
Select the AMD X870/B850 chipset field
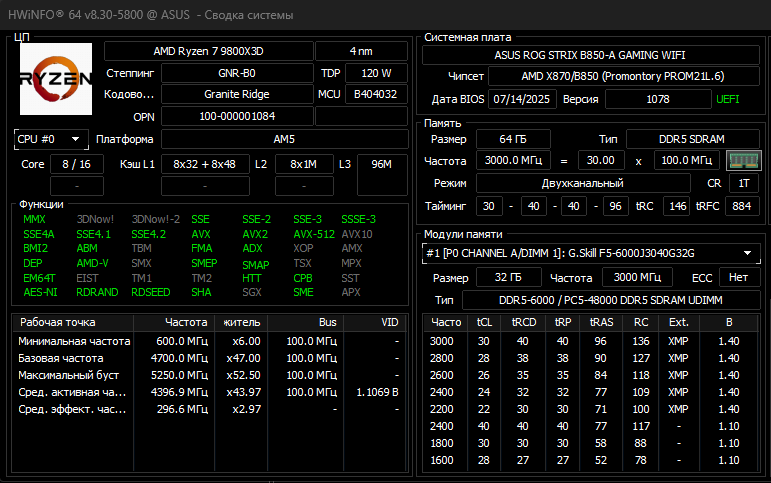pyautogui.click(x=623, y=76)
